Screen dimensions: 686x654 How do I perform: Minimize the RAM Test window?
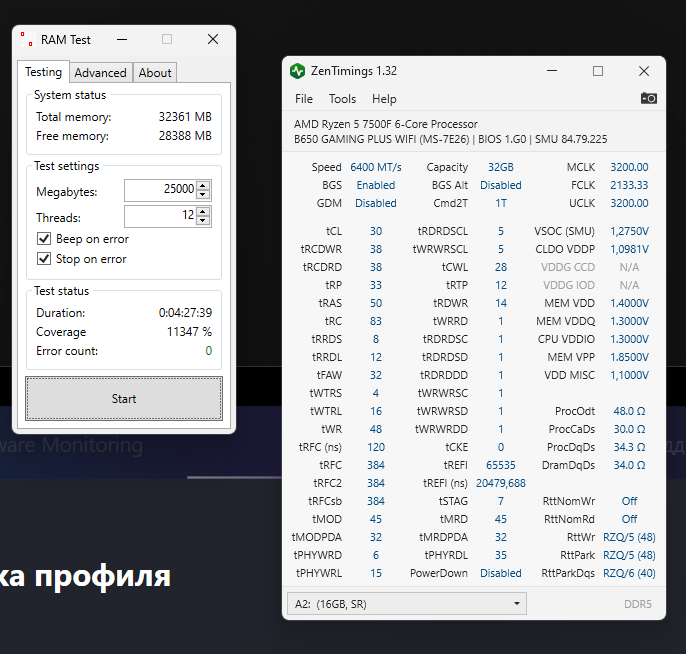coord(122,39)
